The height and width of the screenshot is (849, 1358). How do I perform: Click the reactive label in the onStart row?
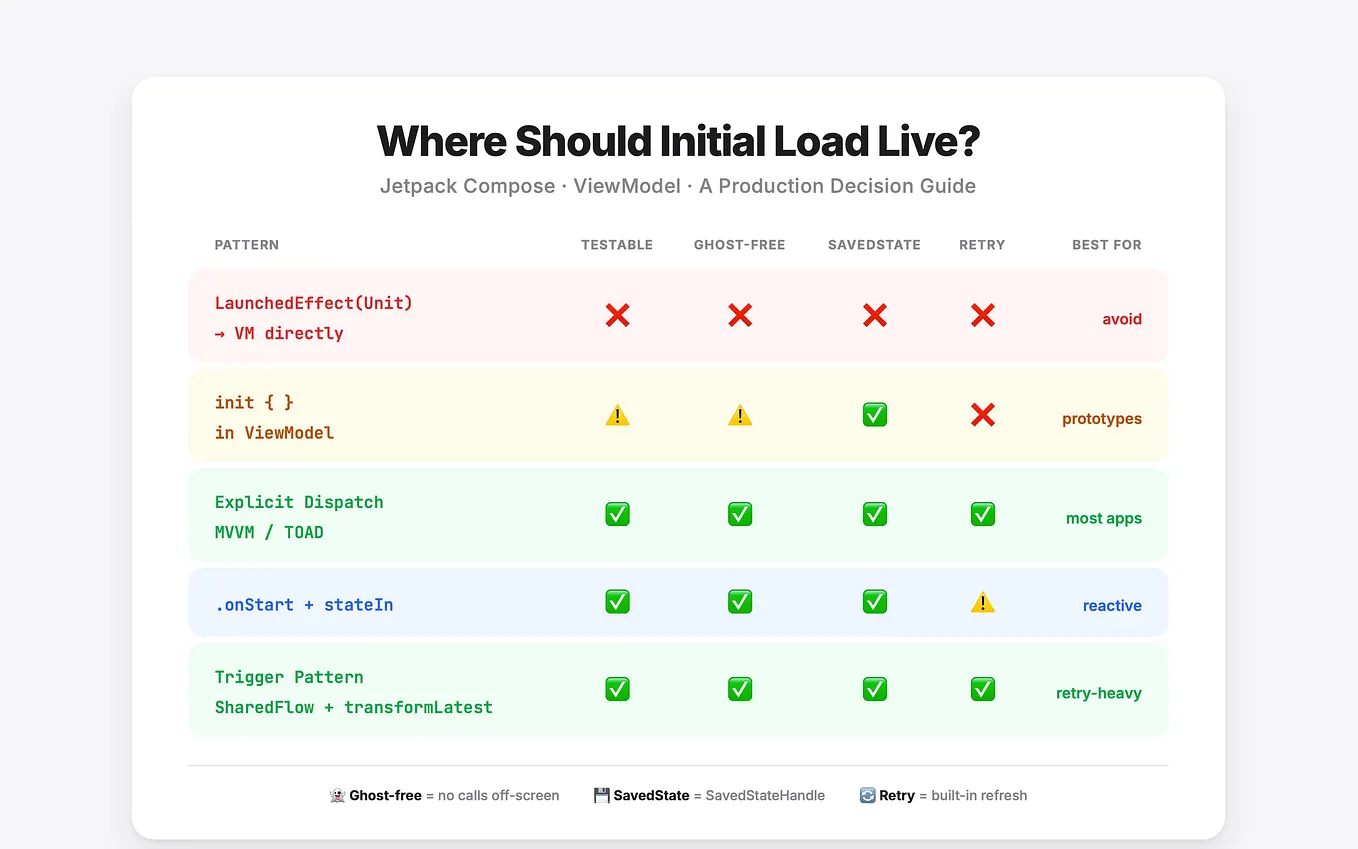tap(1112, 605)
